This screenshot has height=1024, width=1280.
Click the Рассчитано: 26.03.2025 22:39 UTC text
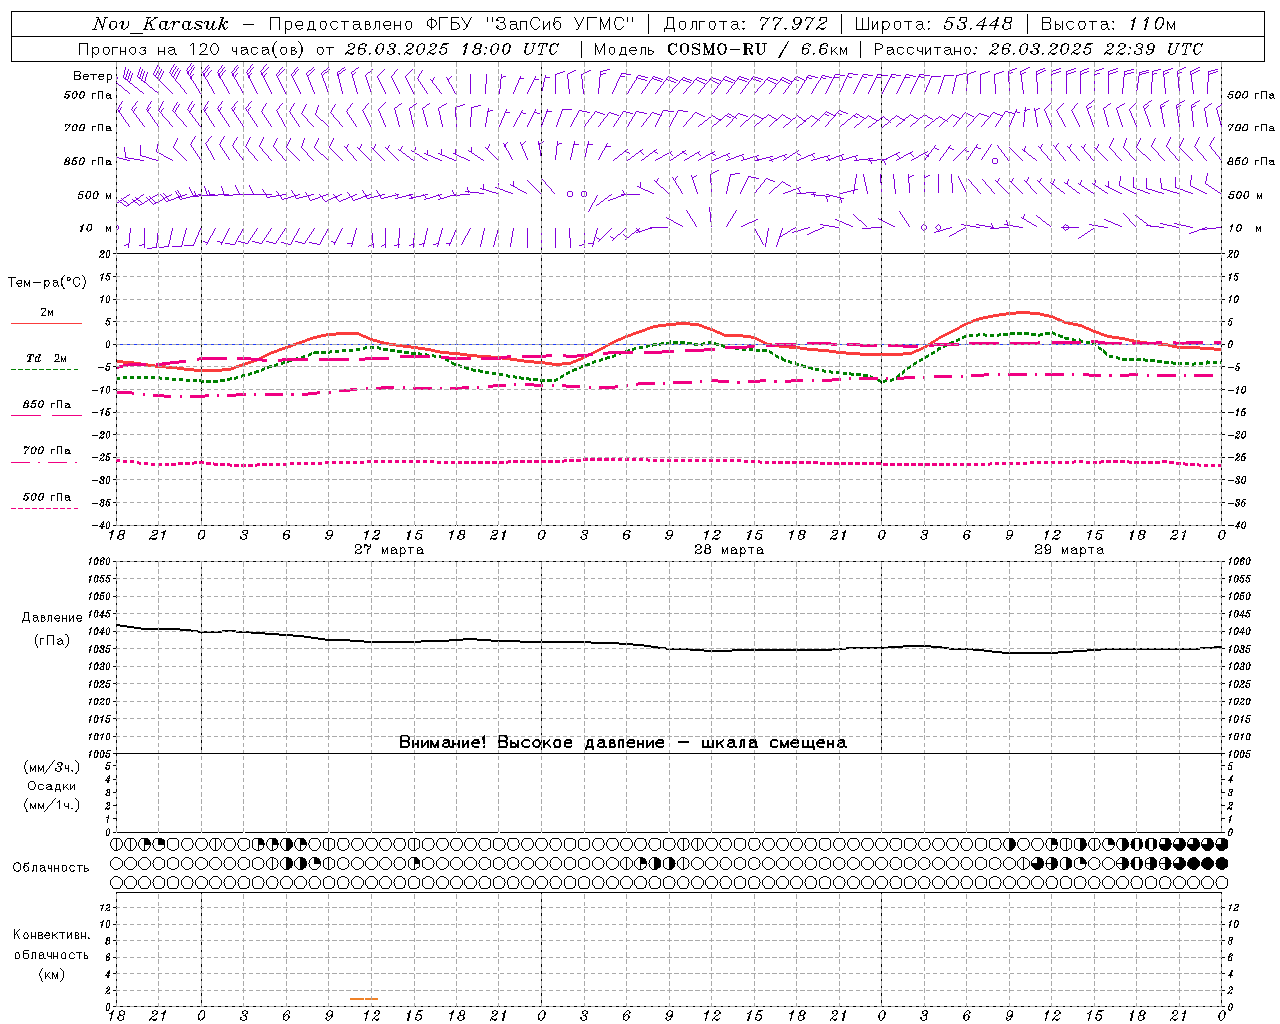tap(1038, 49)
